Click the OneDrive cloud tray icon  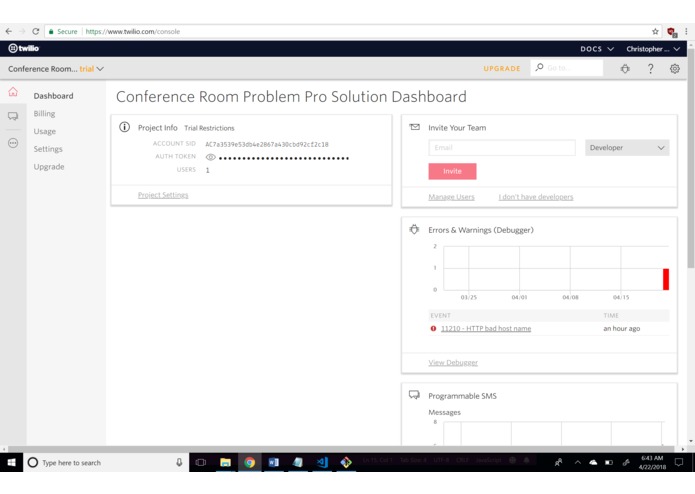593,462
